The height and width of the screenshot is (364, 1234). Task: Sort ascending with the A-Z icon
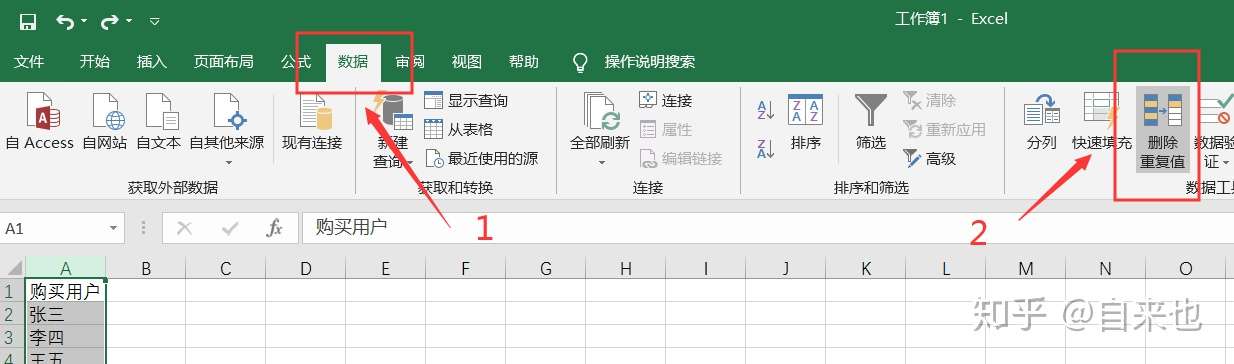(x=766, y=109)
